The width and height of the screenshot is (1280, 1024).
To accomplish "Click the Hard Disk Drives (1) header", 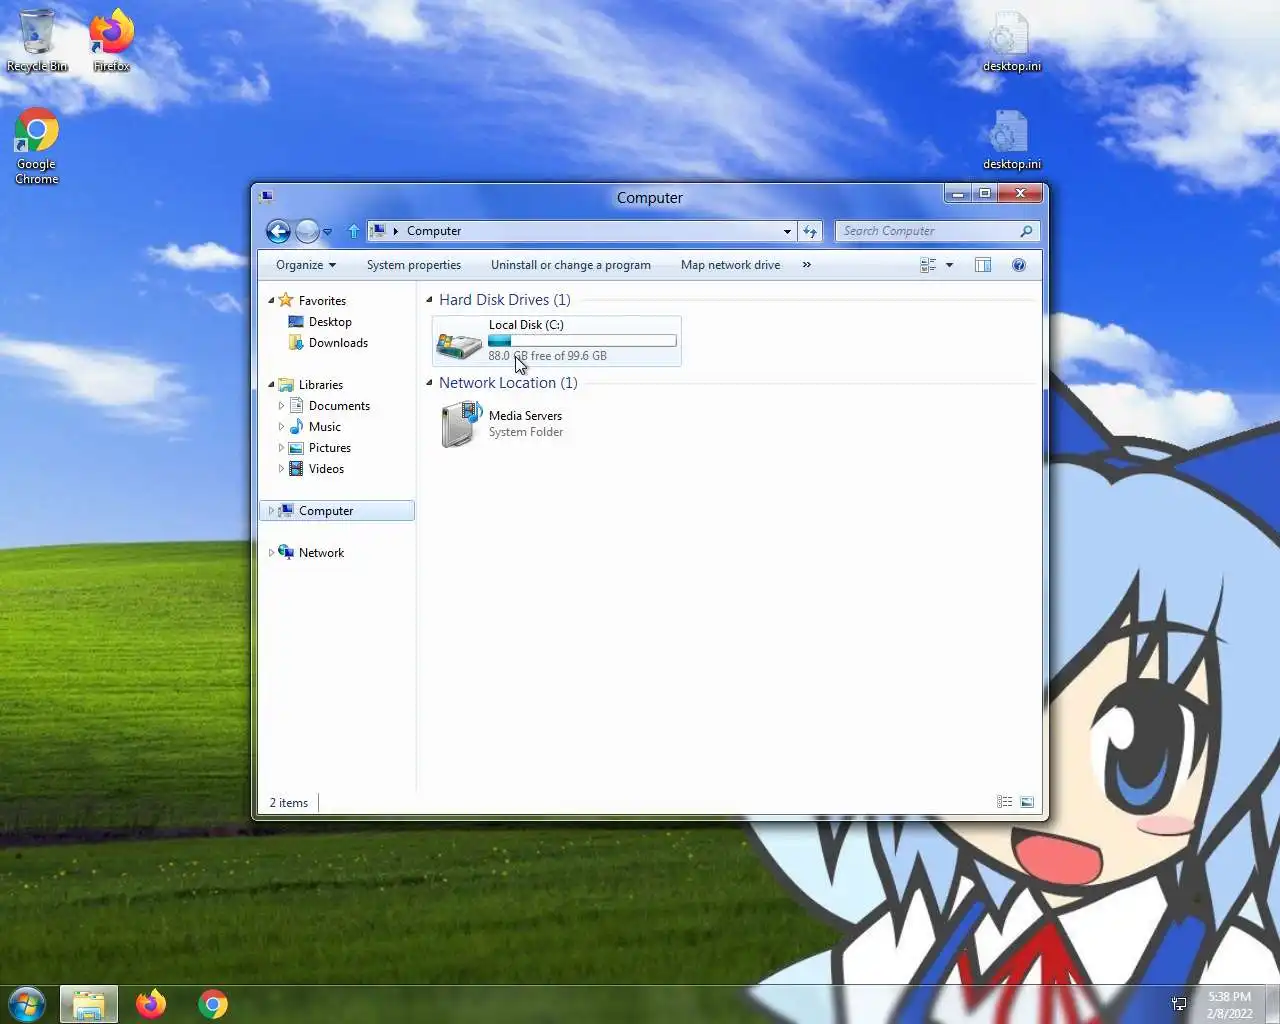I will (505, 300).
